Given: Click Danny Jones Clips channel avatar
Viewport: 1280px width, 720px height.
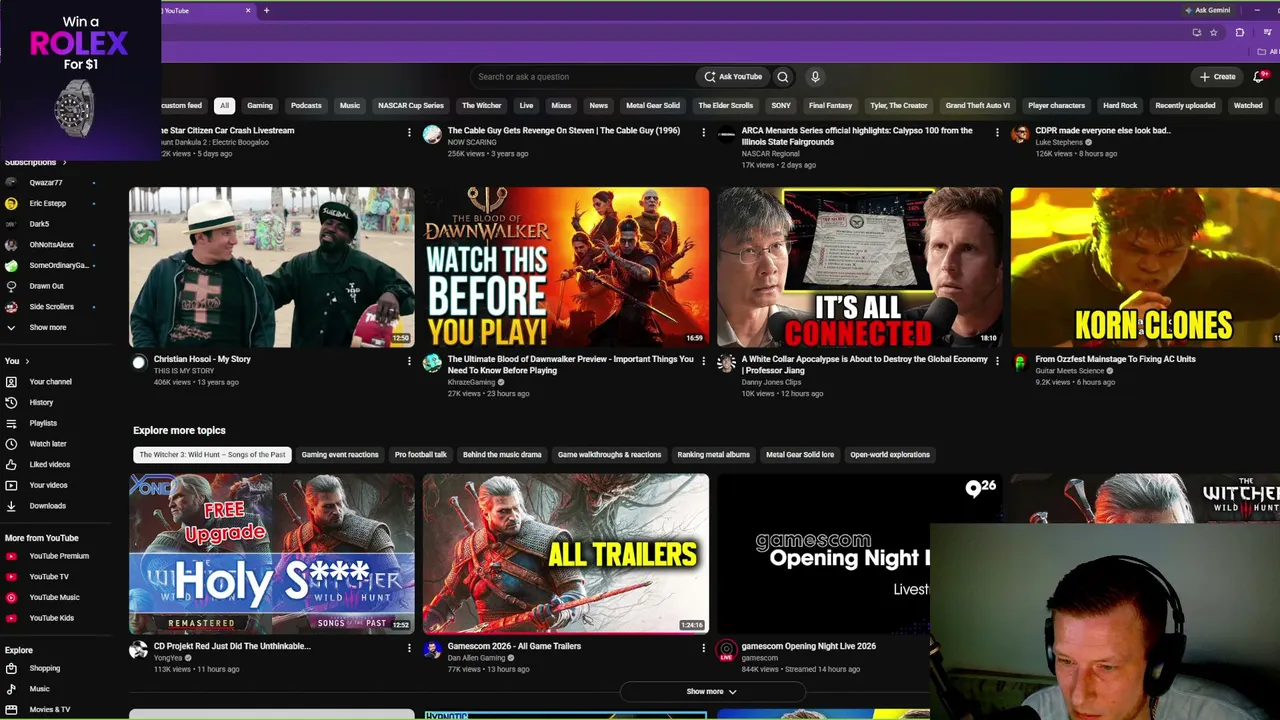Looking at the screenshot, I should (x=726, y=363).
